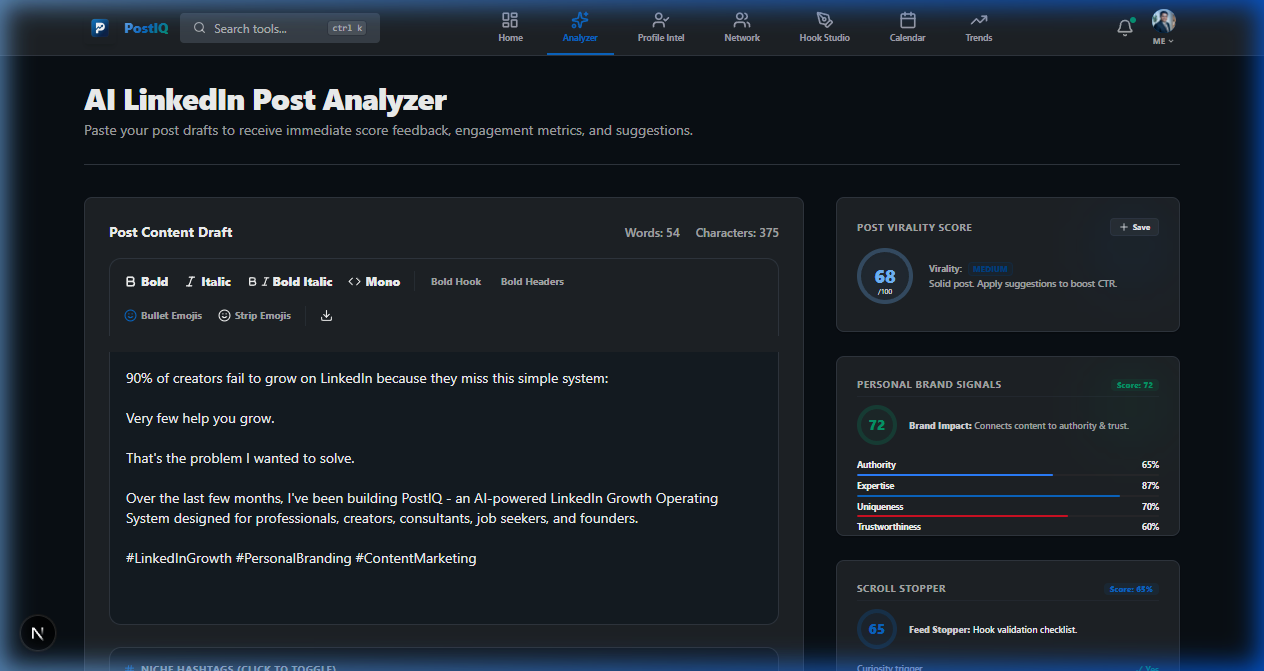1264x671 pixels.
Task: Open the ME profile menu
Action: click(1163, 28)
